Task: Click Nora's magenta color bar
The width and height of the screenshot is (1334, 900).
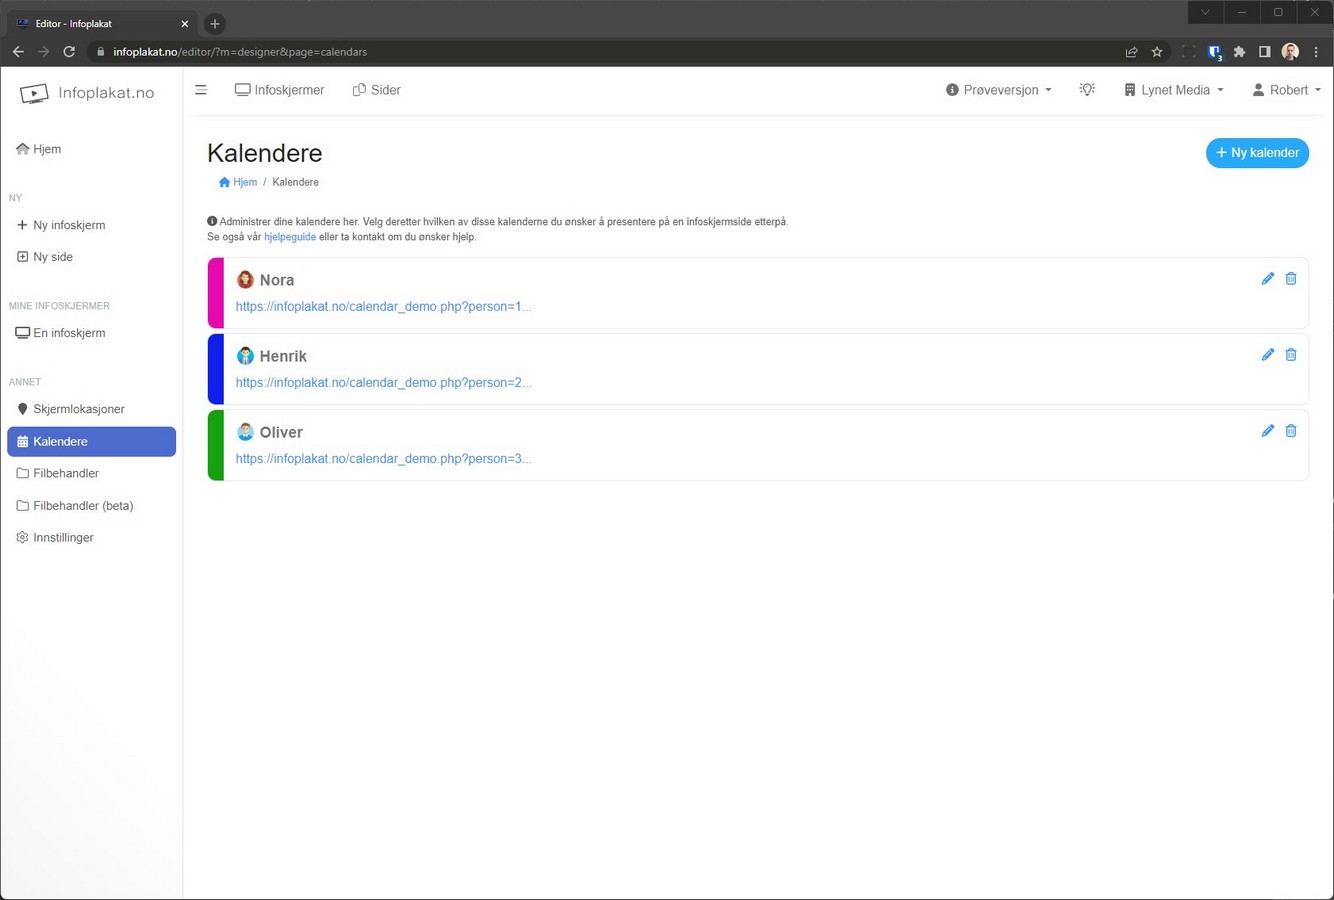Action: 215,293
